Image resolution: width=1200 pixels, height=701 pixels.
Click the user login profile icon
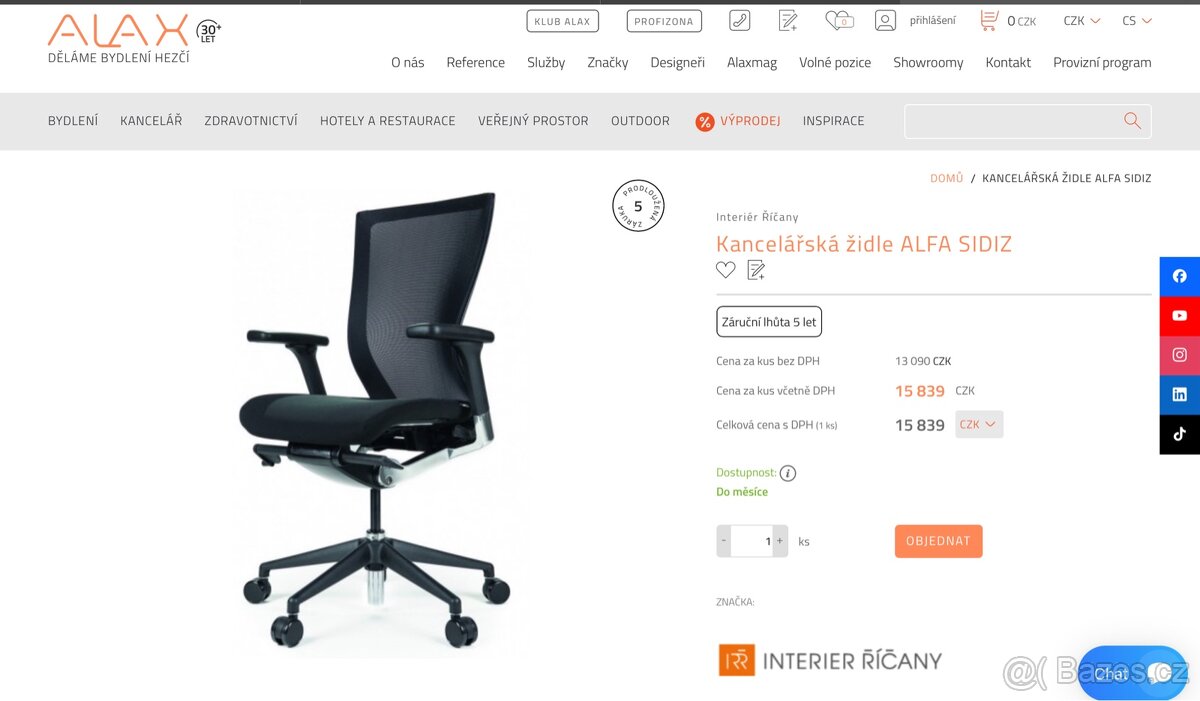pyautogui.click(x=885, y=20)
